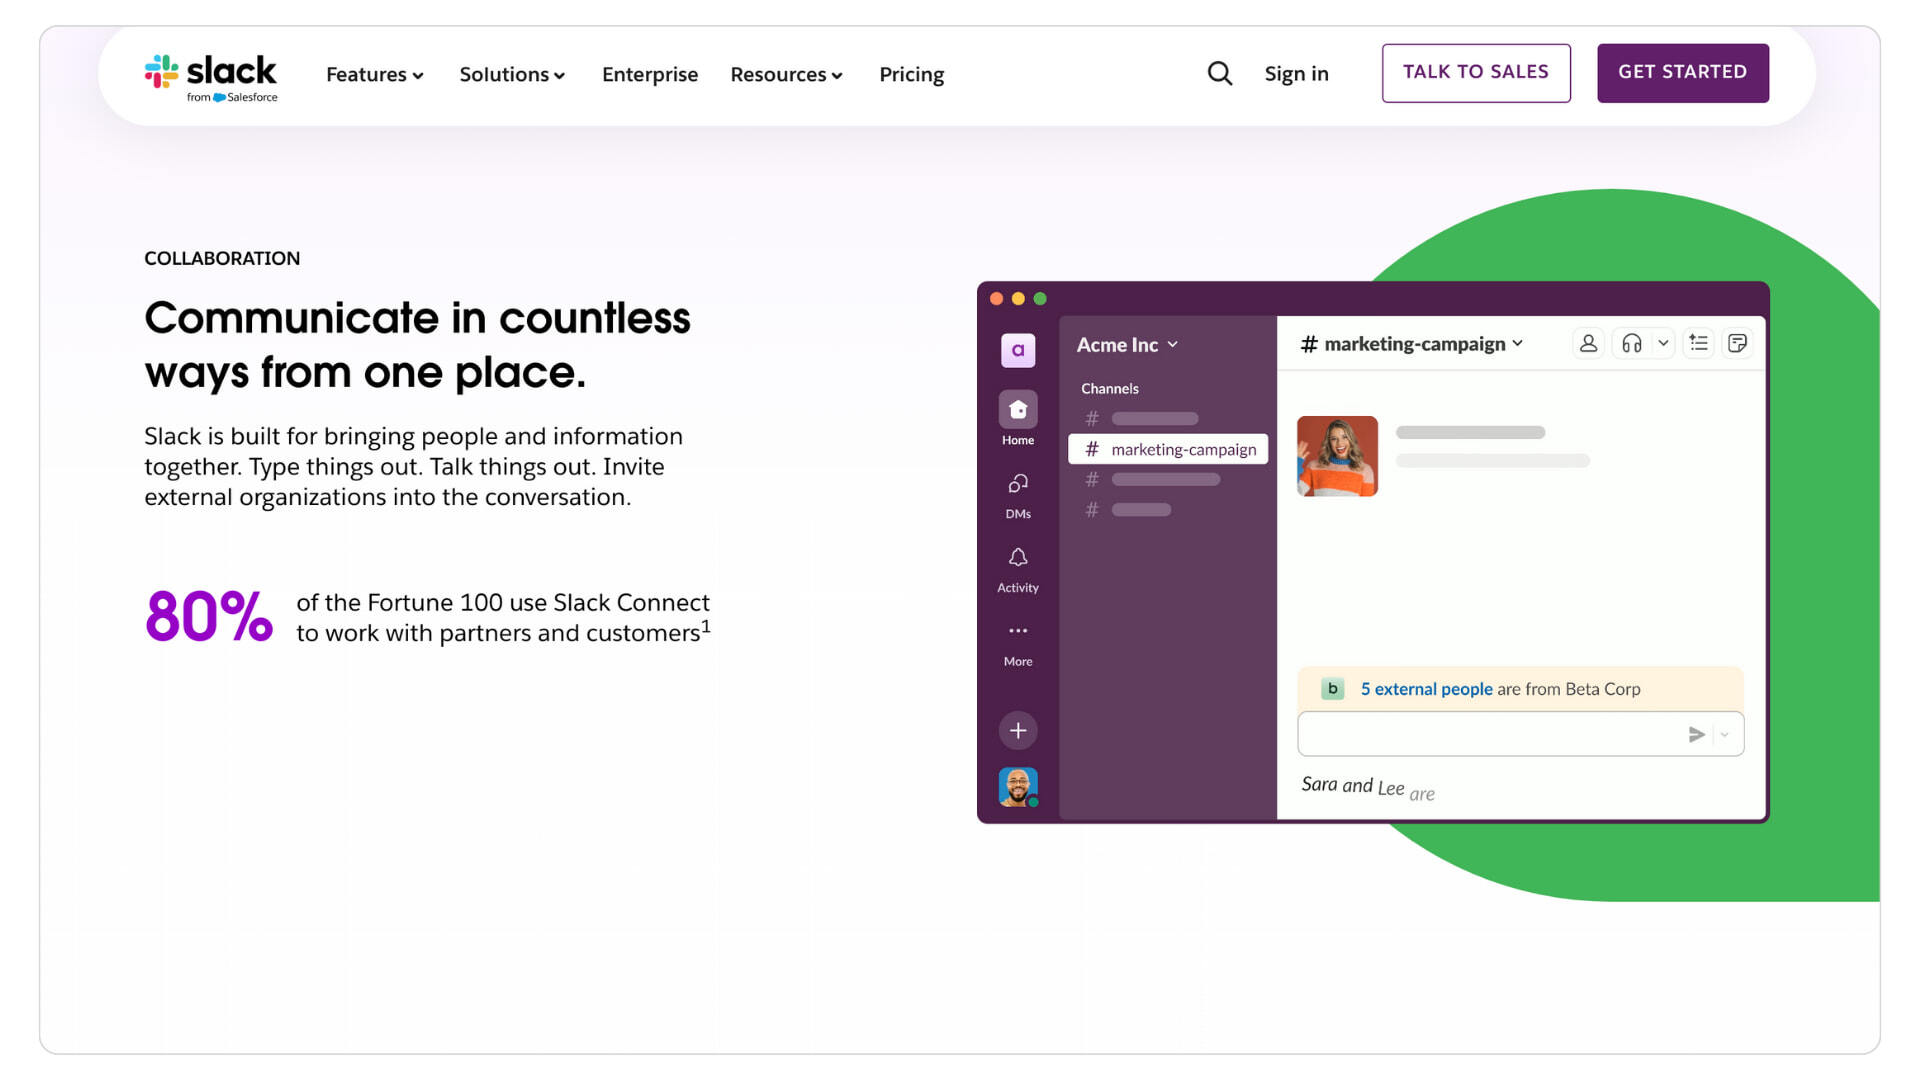View saved items list icon in channel header
The width and height of the screenshot is (1920, 1080).
[x=1698, y=343]
